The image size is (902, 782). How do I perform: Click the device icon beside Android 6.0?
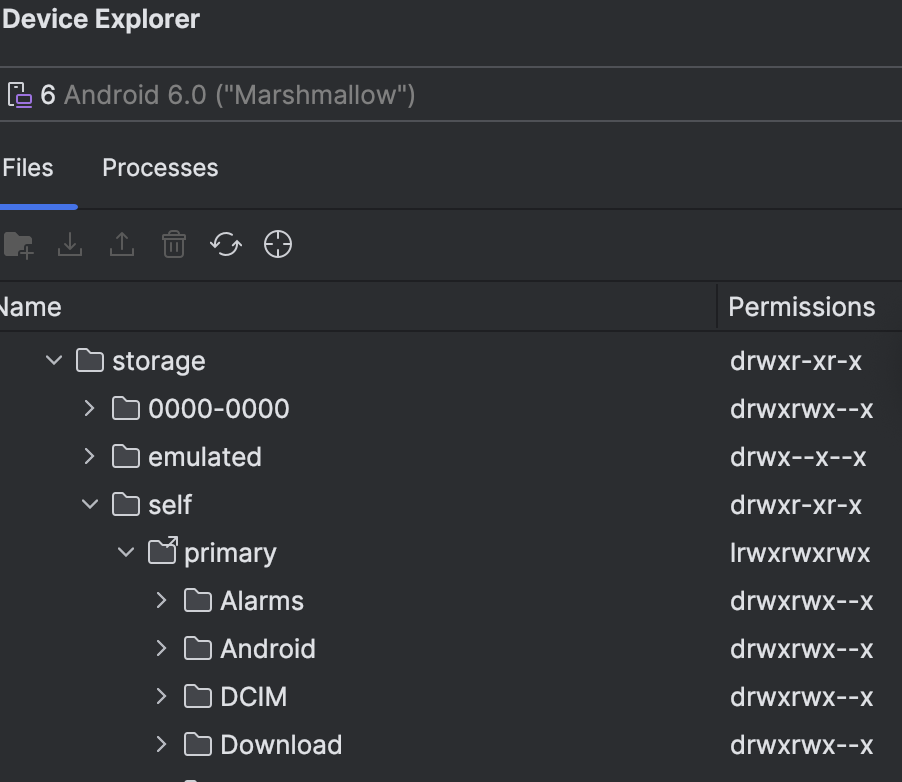click(x=19, y=96)
